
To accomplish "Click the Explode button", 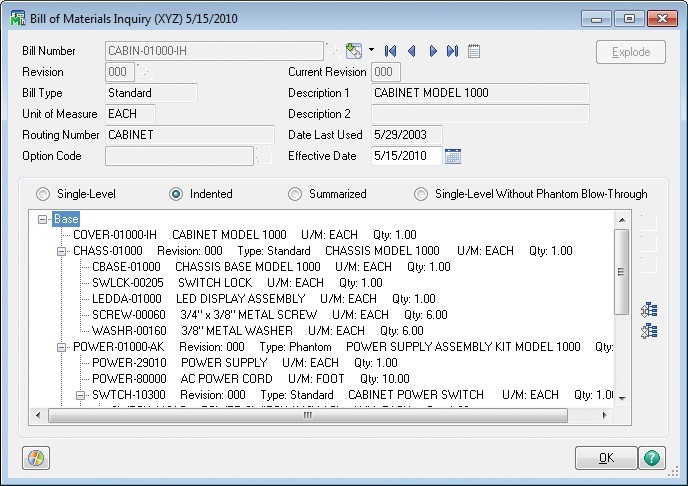I will 631,52.
